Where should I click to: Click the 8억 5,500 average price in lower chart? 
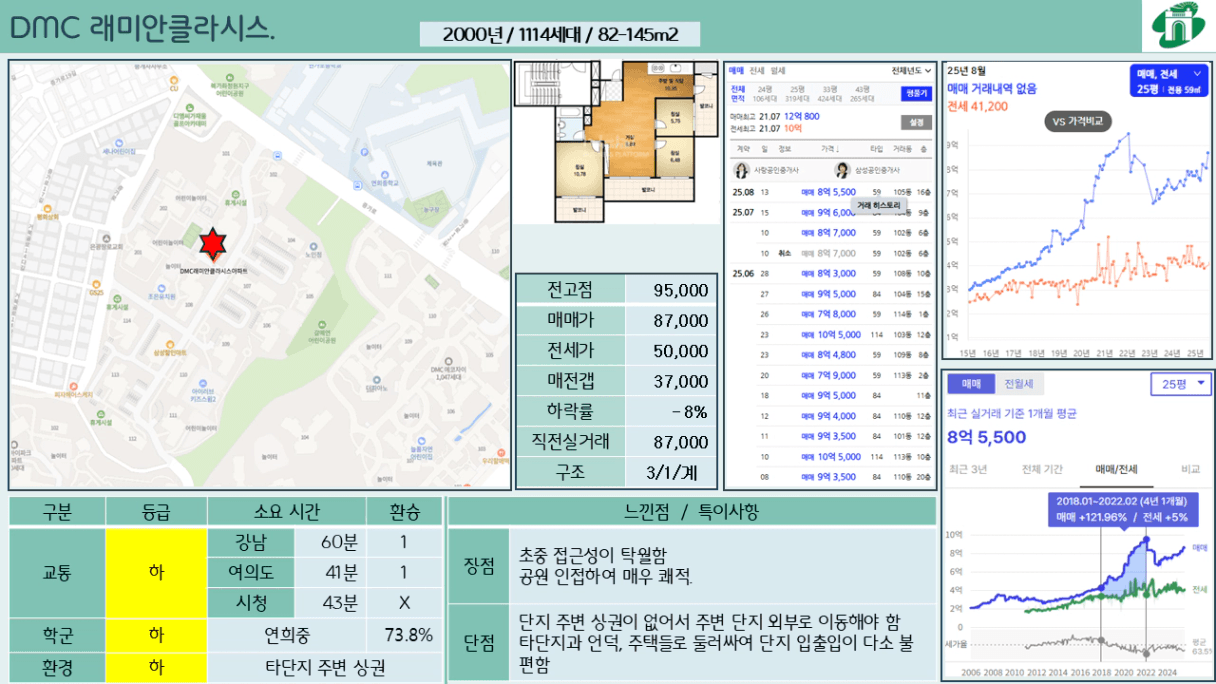[987, 437]
